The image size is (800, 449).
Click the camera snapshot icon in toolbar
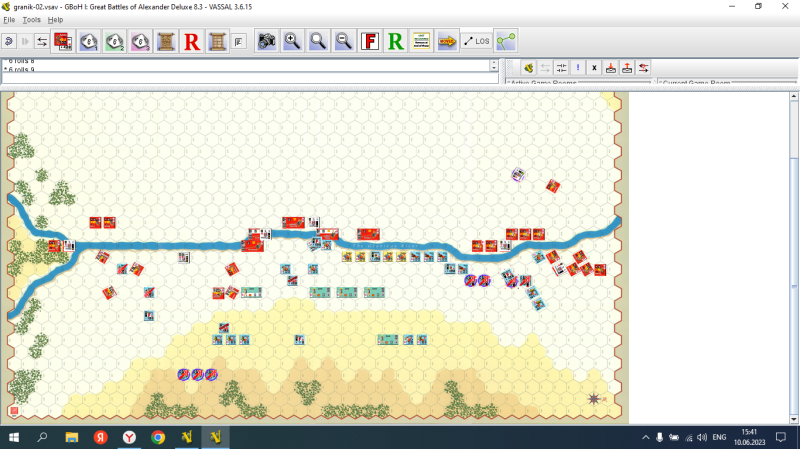(266, 41)
